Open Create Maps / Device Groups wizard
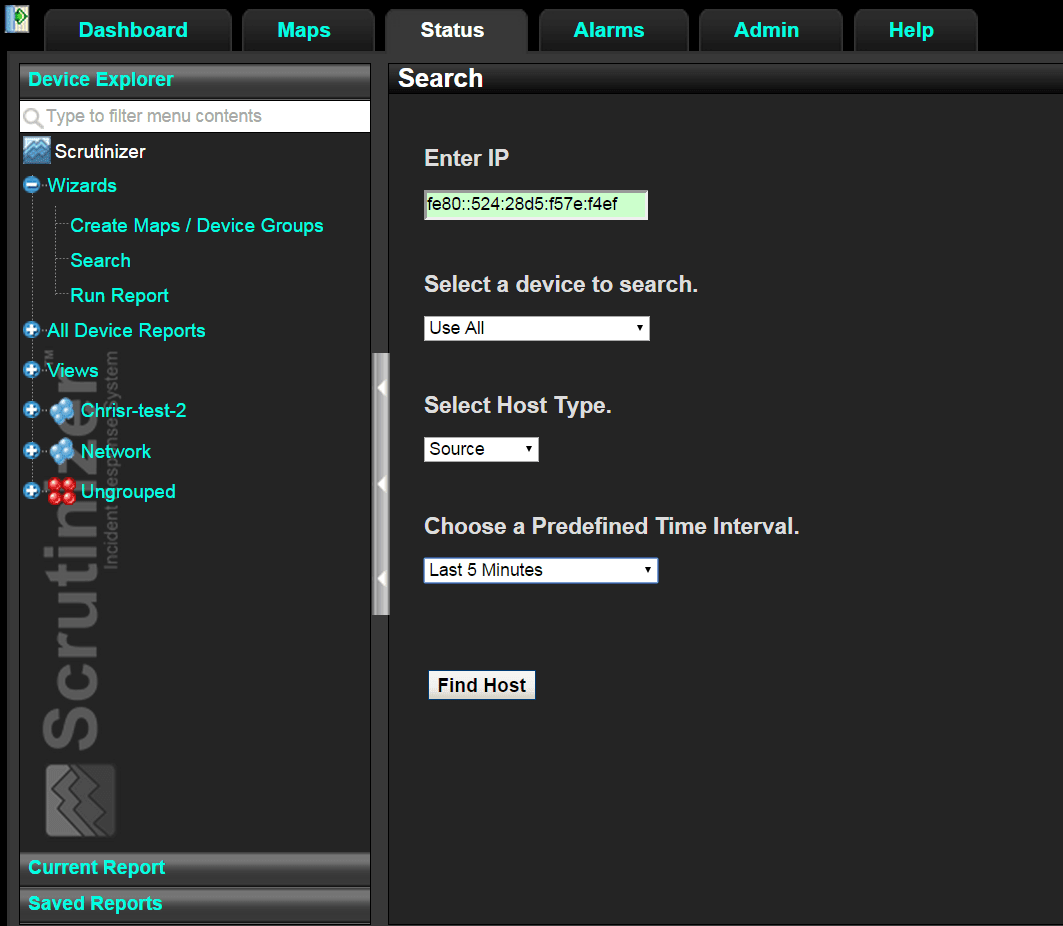Image resolution: width=1063 pixels, height=926 pixels. tap(197, 226)
